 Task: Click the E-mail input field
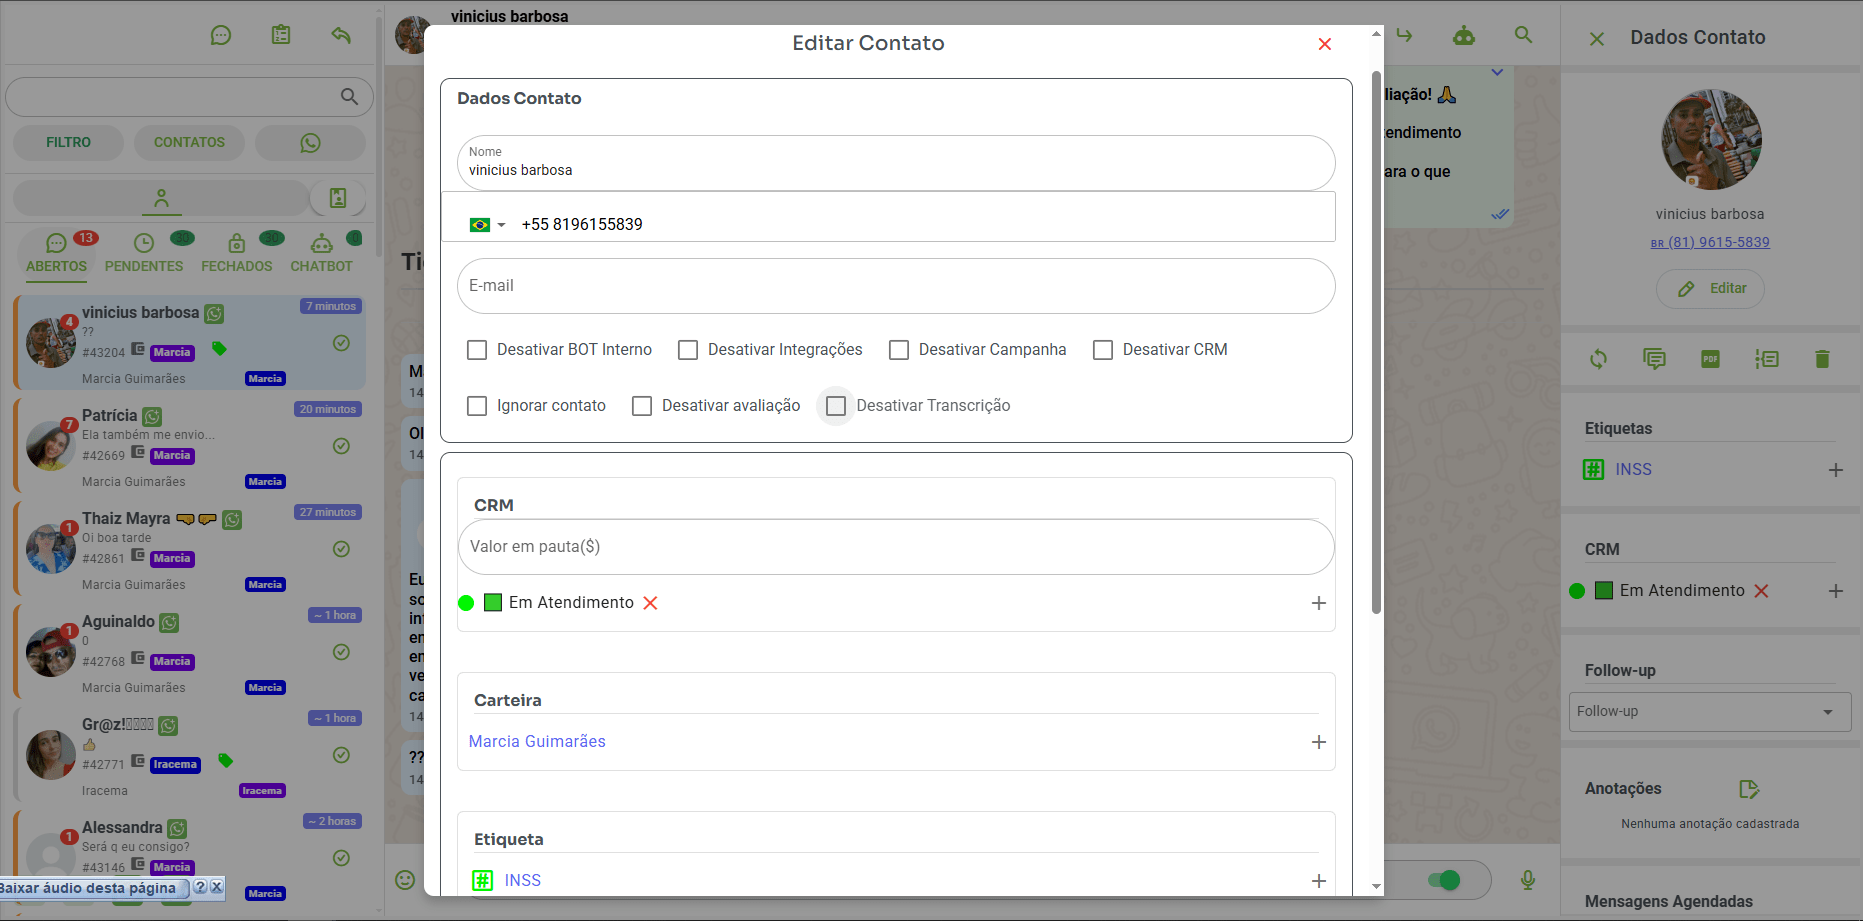pyautogui.click(x=896, y=286)
